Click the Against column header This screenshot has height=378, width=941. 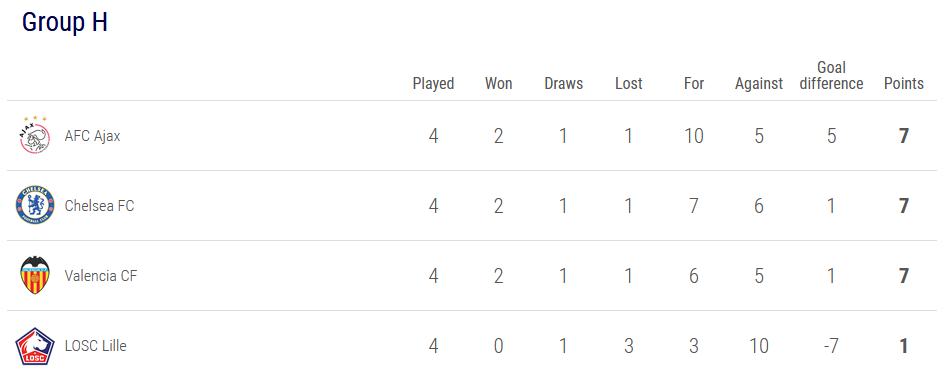click(759, 83)
